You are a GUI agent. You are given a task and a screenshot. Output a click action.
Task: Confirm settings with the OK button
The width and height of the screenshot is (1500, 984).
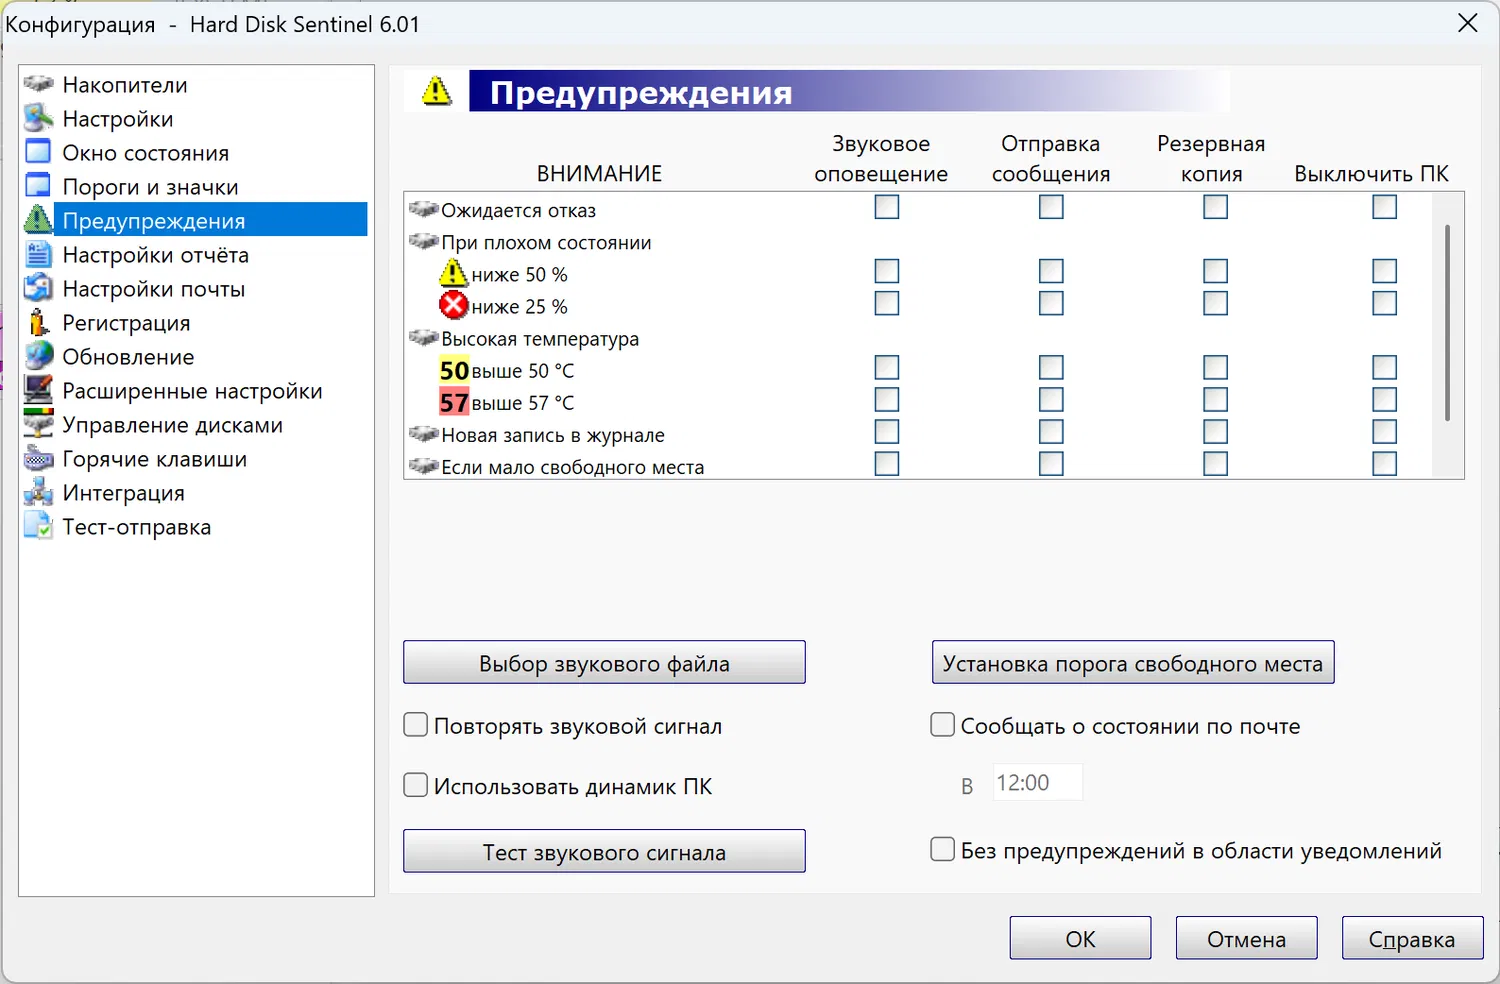(x=1080, y=939)
